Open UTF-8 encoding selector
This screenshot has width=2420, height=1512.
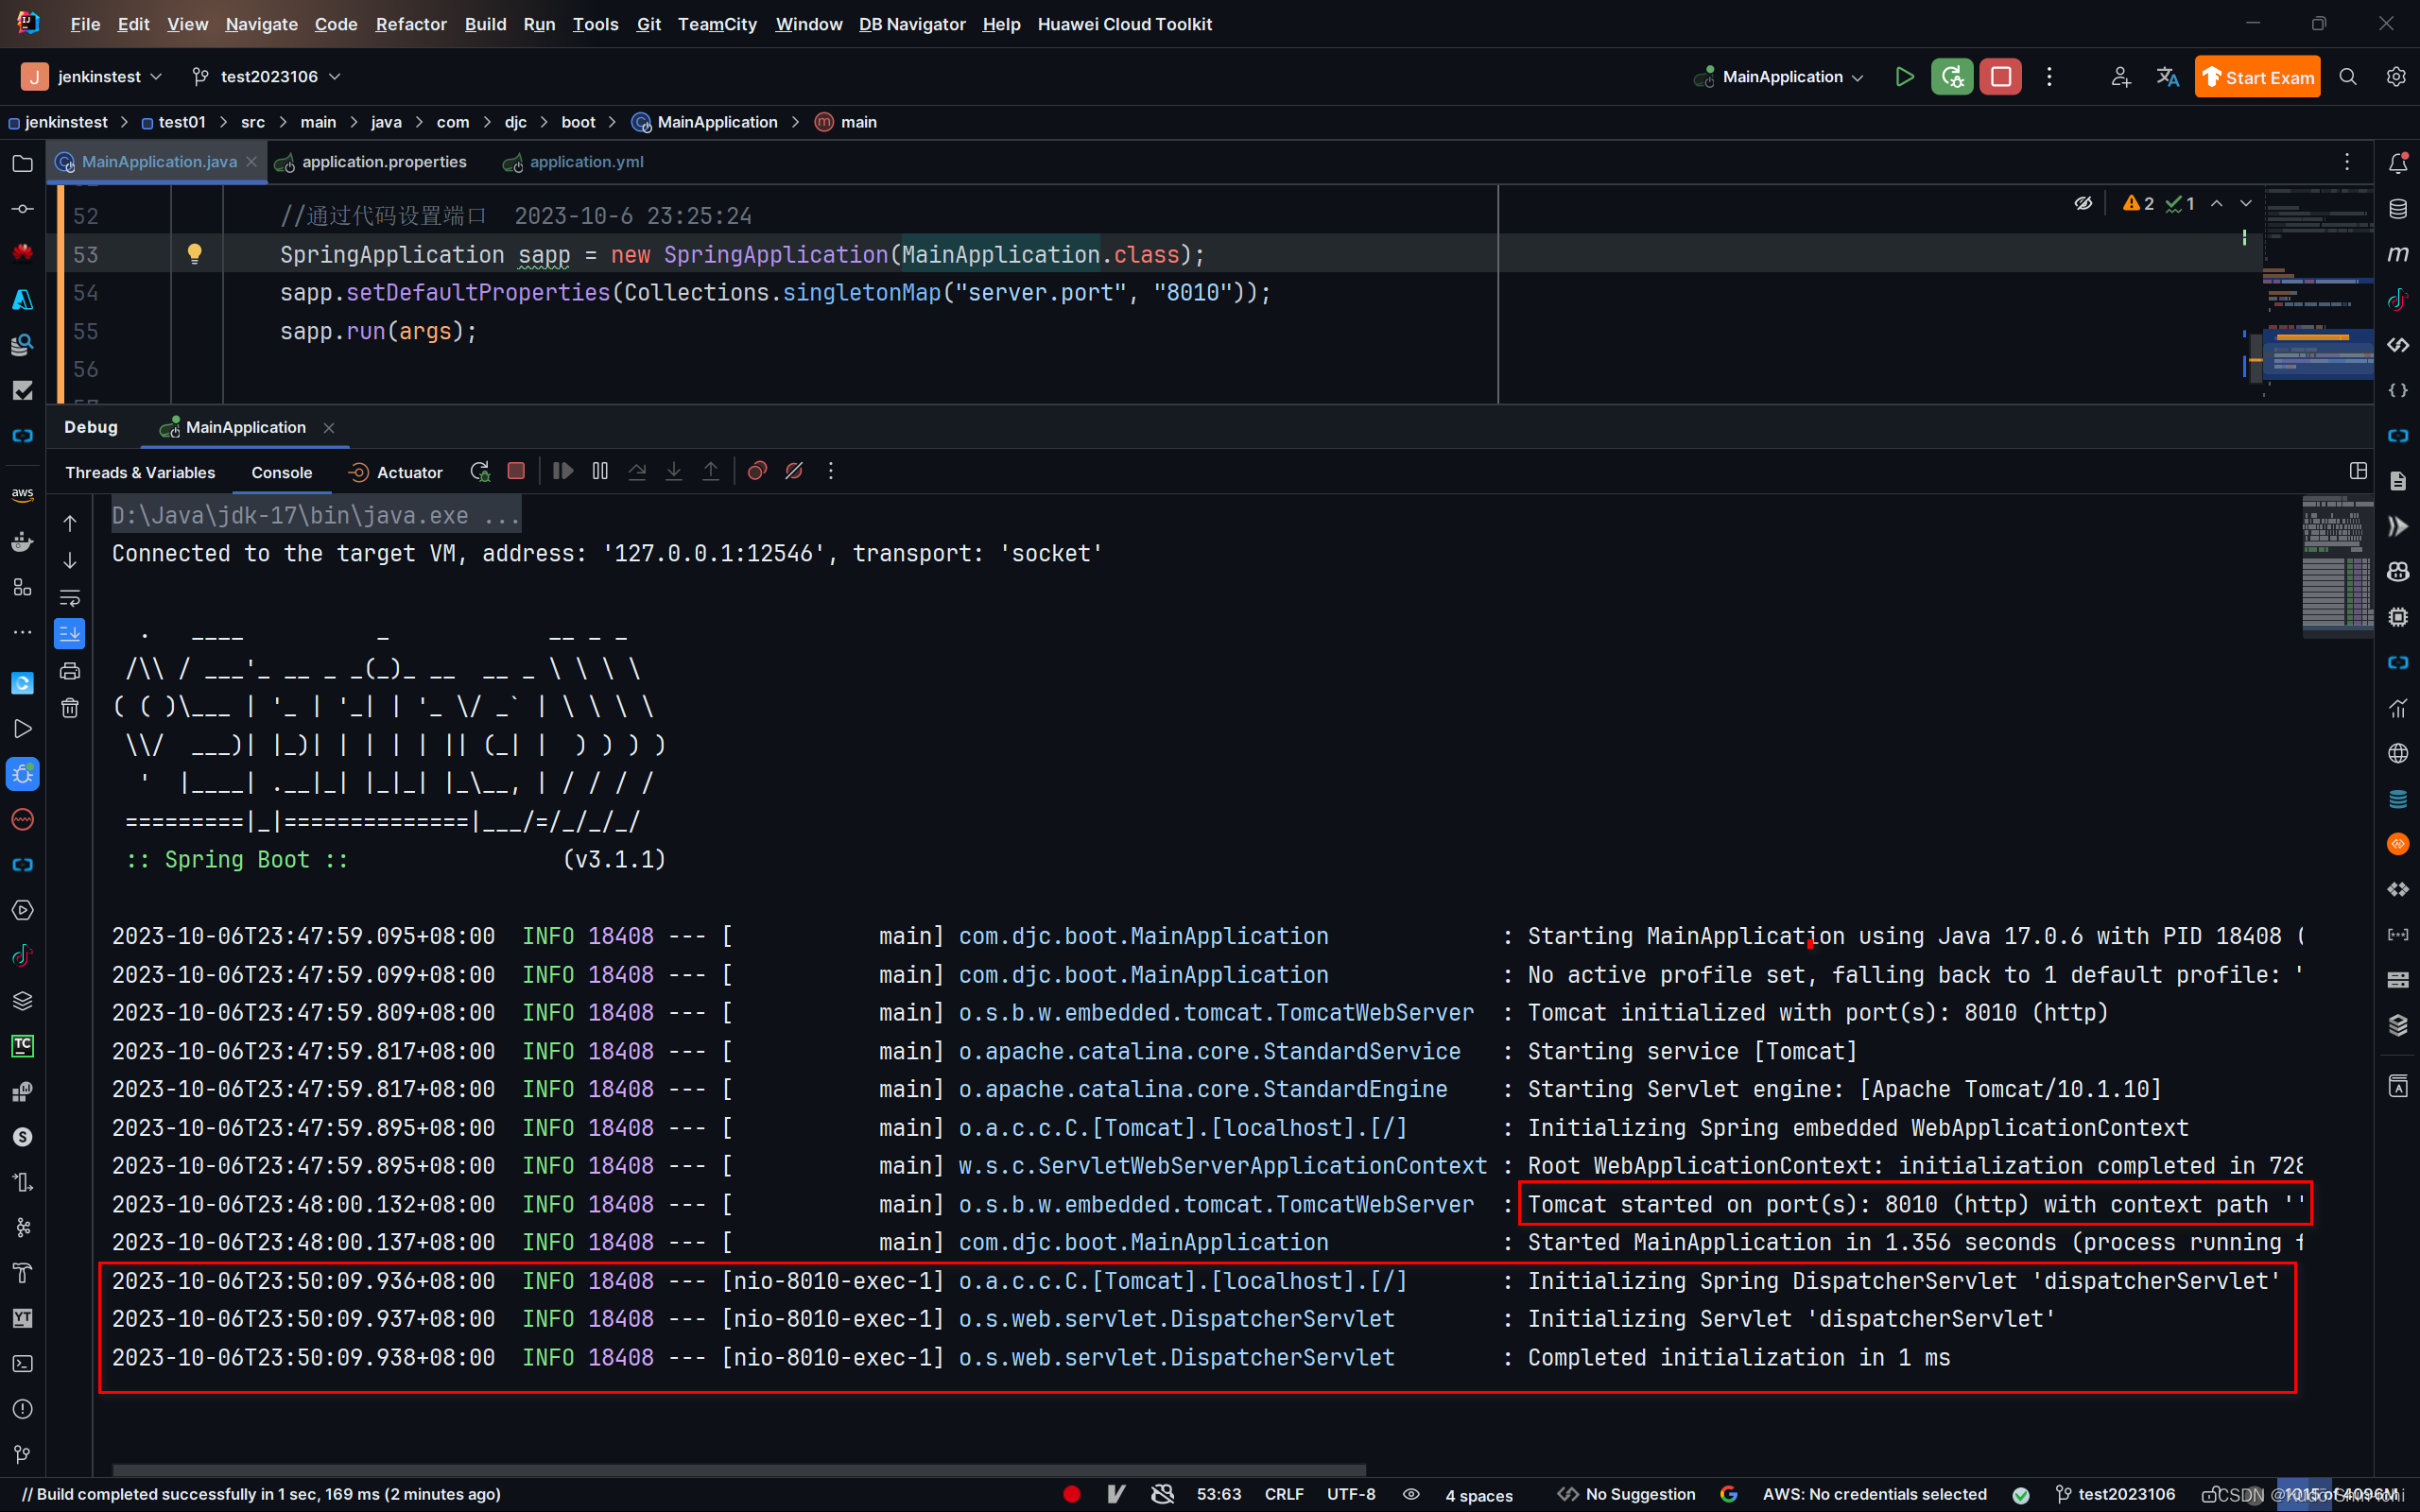click(1351, 1494)
